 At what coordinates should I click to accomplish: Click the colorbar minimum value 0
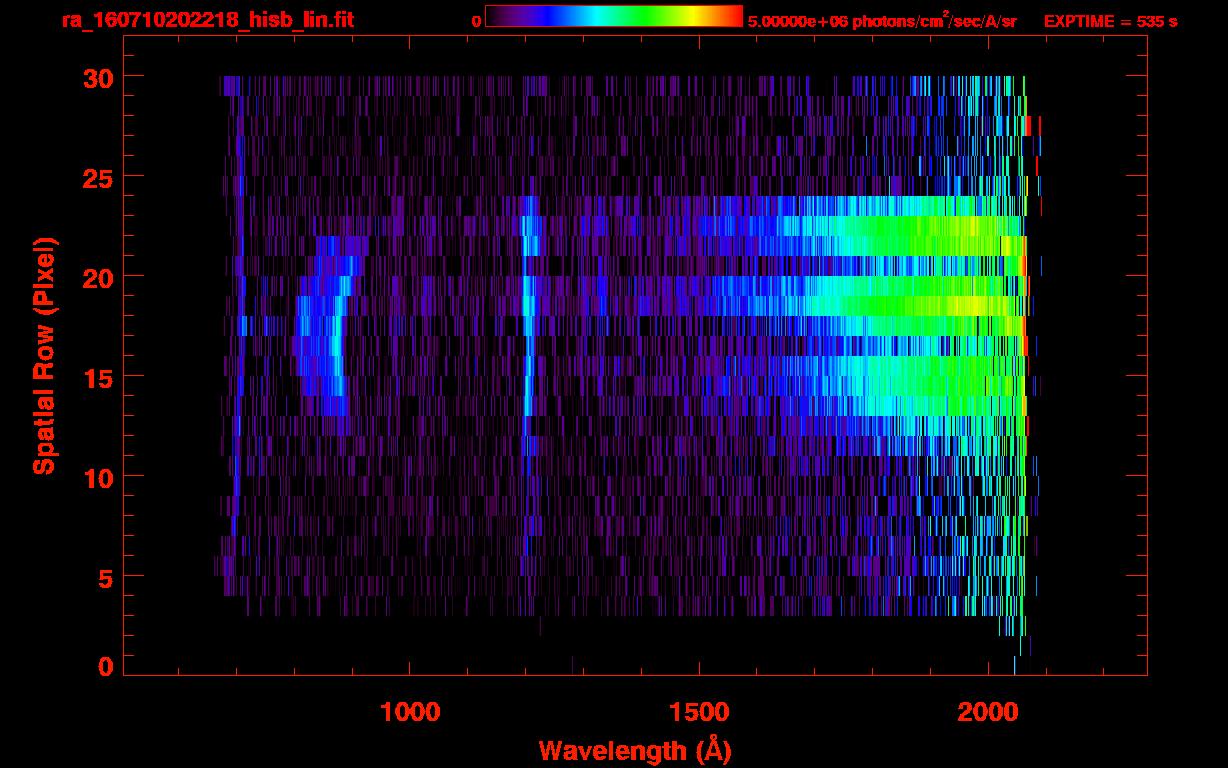click(x=476, y=21)
